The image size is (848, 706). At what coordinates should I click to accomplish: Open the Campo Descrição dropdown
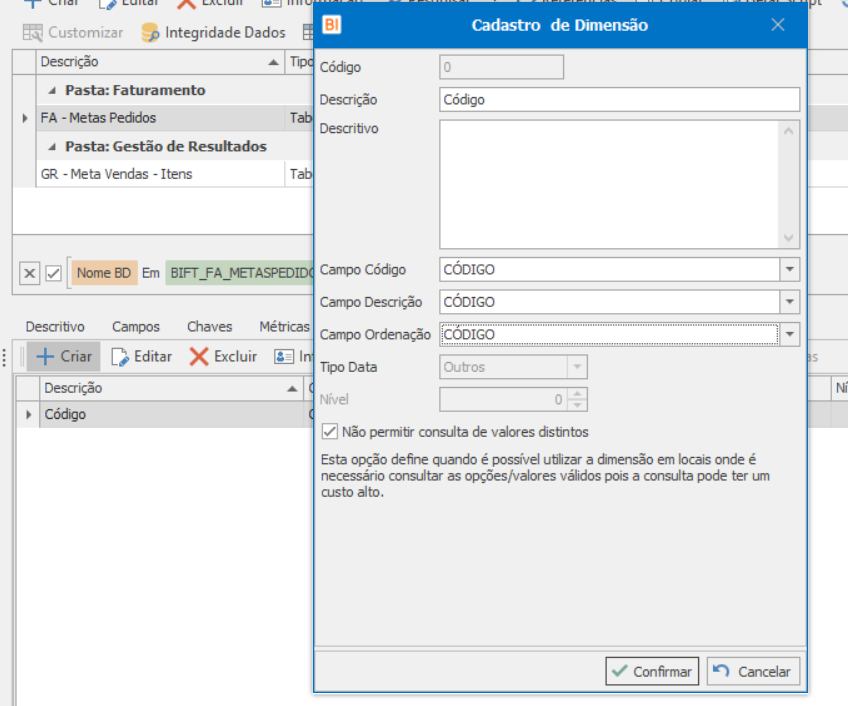pyautogui.click(x=790, y=302)
